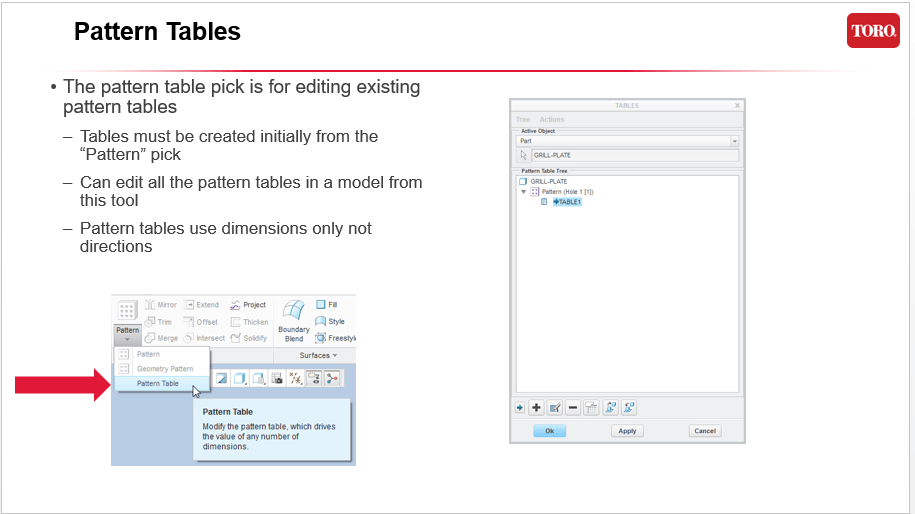Click the Boundary Blend surface tool
The image size is (915, 514).
pyautogui.click(x=294, y=321)
